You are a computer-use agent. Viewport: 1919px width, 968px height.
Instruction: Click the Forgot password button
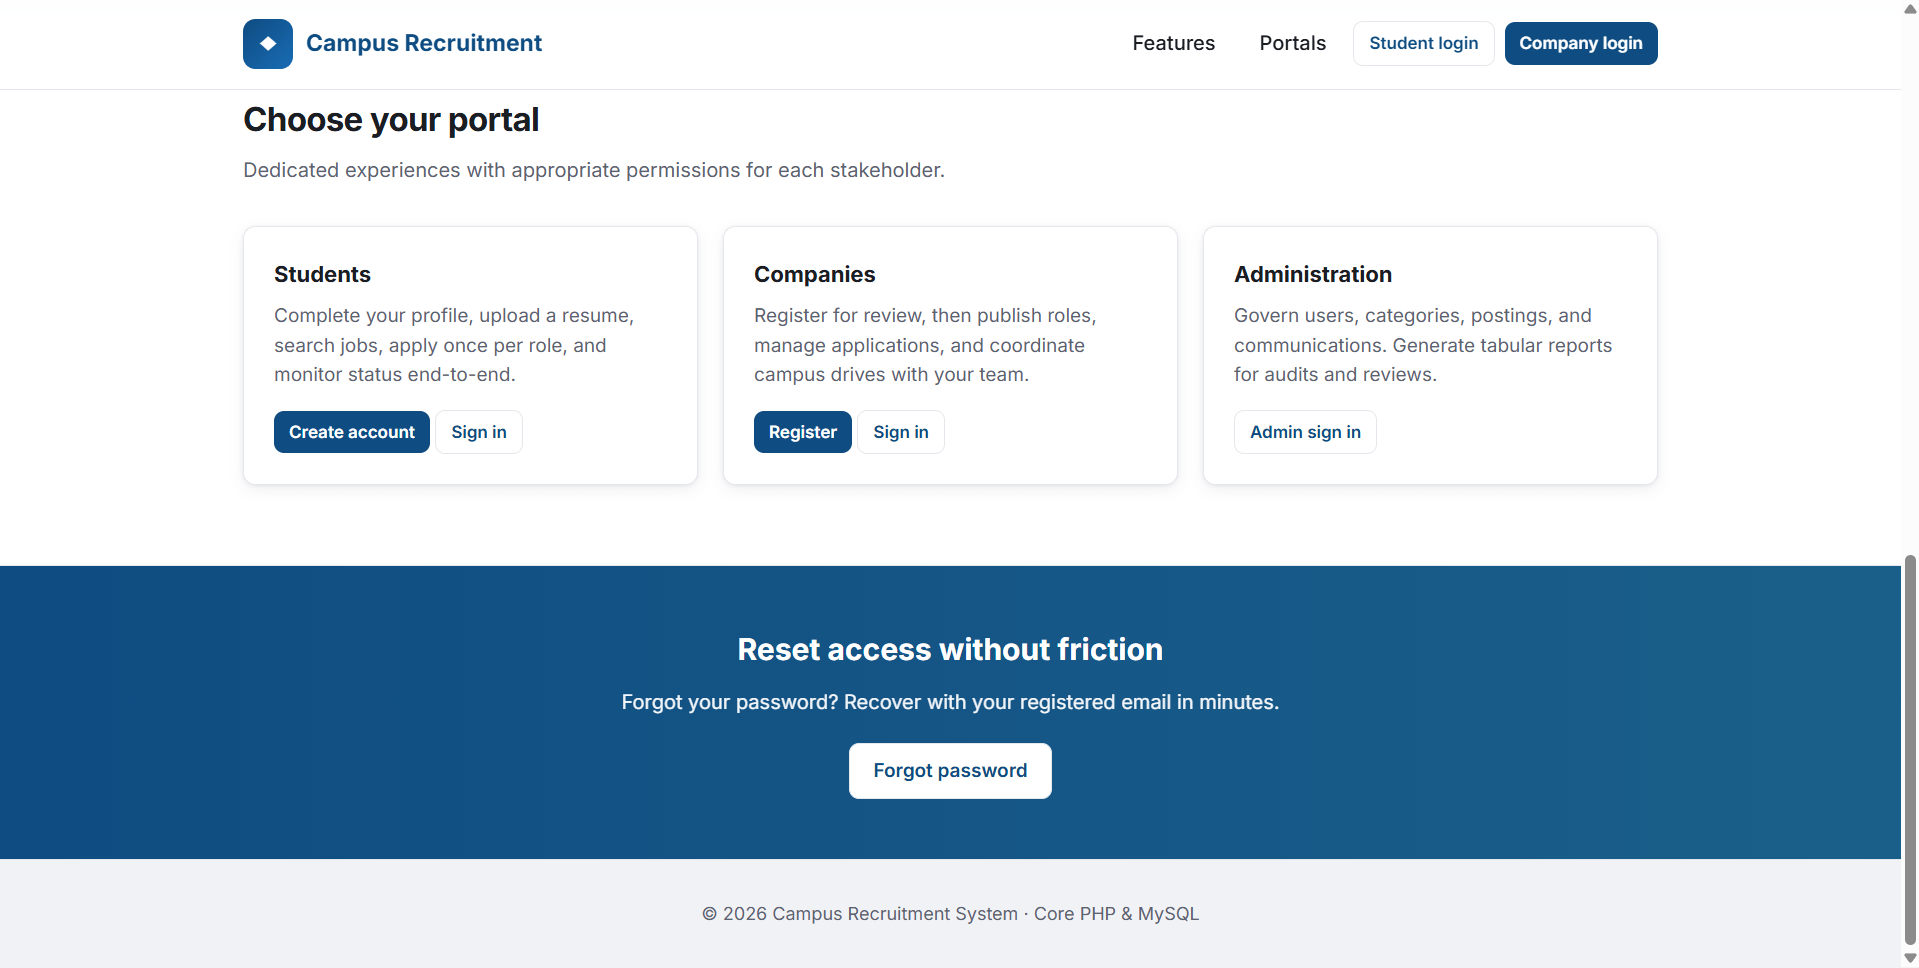pyautogui.click(x=950, y=771)
